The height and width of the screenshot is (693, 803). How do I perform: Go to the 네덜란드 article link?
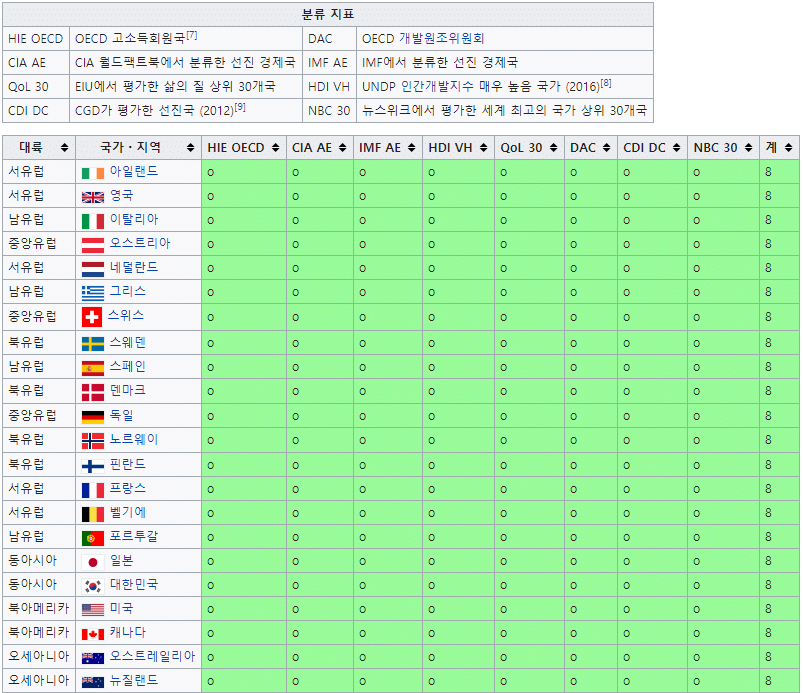134,267
